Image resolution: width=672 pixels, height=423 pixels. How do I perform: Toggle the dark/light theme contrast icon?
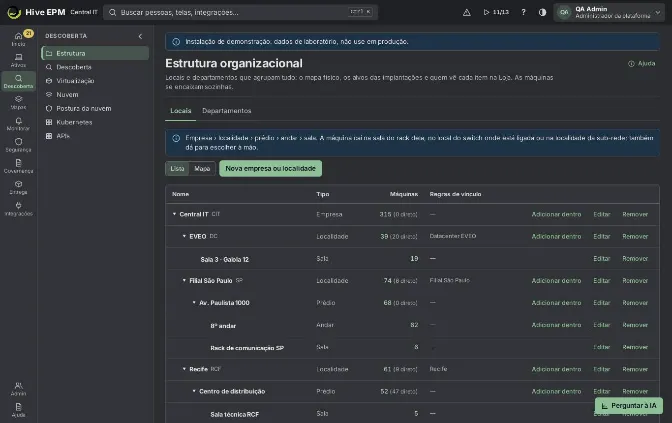[542, 12]
